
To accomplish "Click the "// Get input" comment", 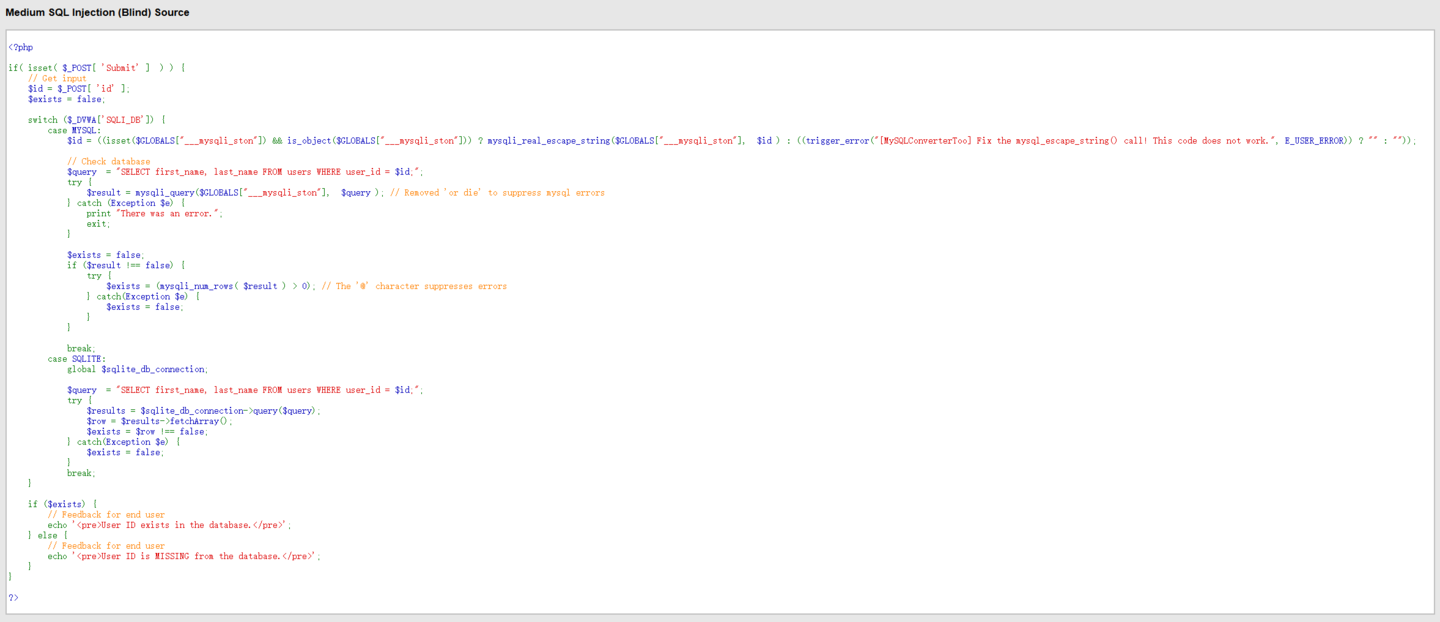I will [x=57, y=78].
